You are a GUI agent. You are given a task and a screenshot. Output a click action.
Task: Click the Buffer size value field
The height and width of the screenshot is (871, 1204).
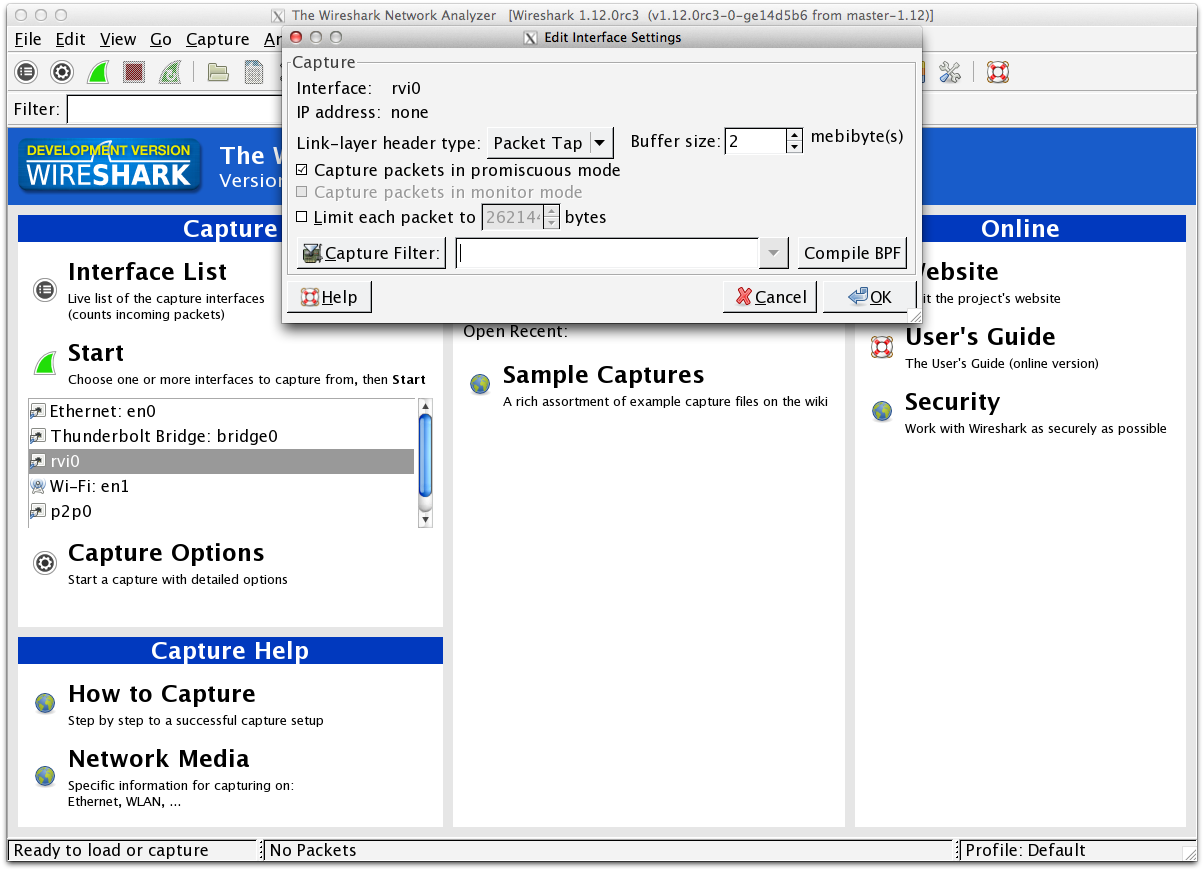click(x=755, y=141)
